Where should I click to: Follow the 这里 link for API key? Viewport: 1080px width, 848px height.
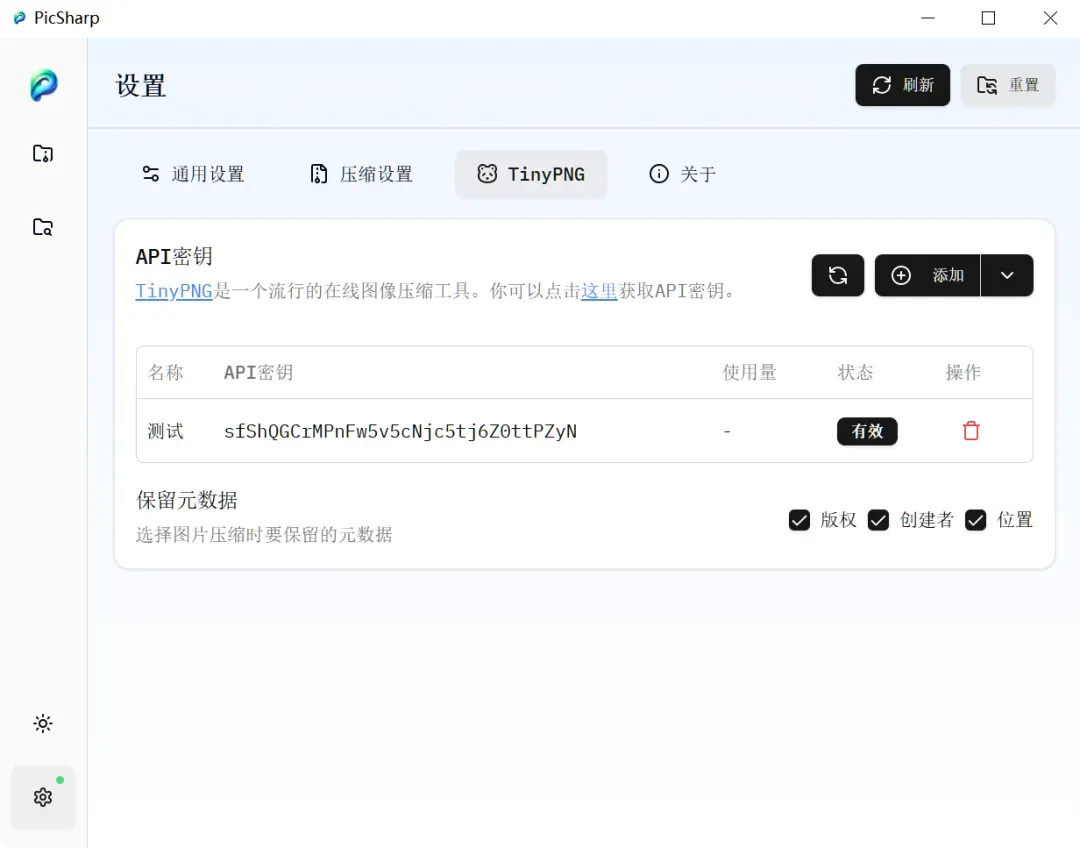[599, 291]
